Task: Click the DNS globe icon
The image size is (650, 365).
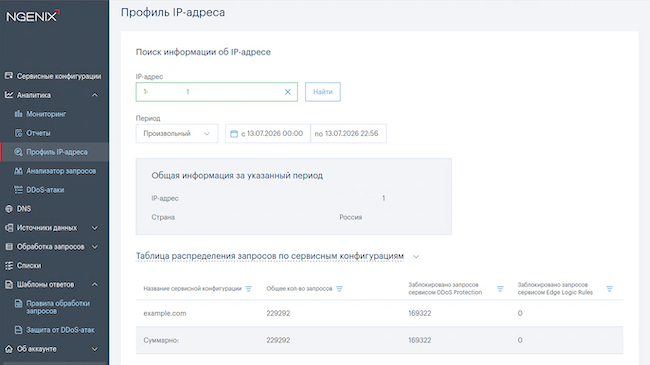Action: pos(9,209)
